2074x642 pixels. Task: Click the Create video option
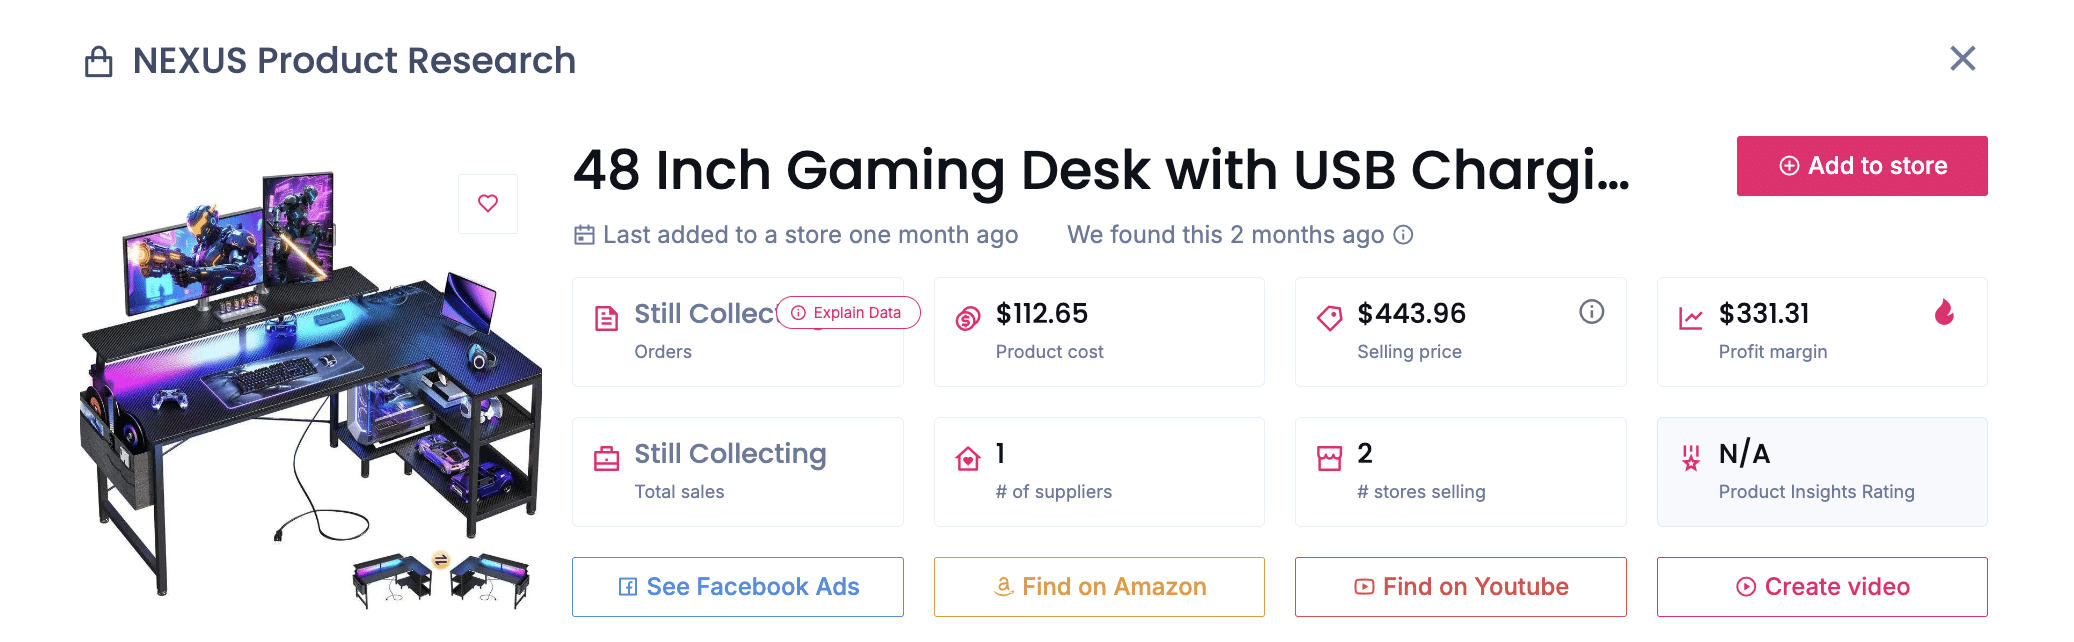click(1822, 587)
